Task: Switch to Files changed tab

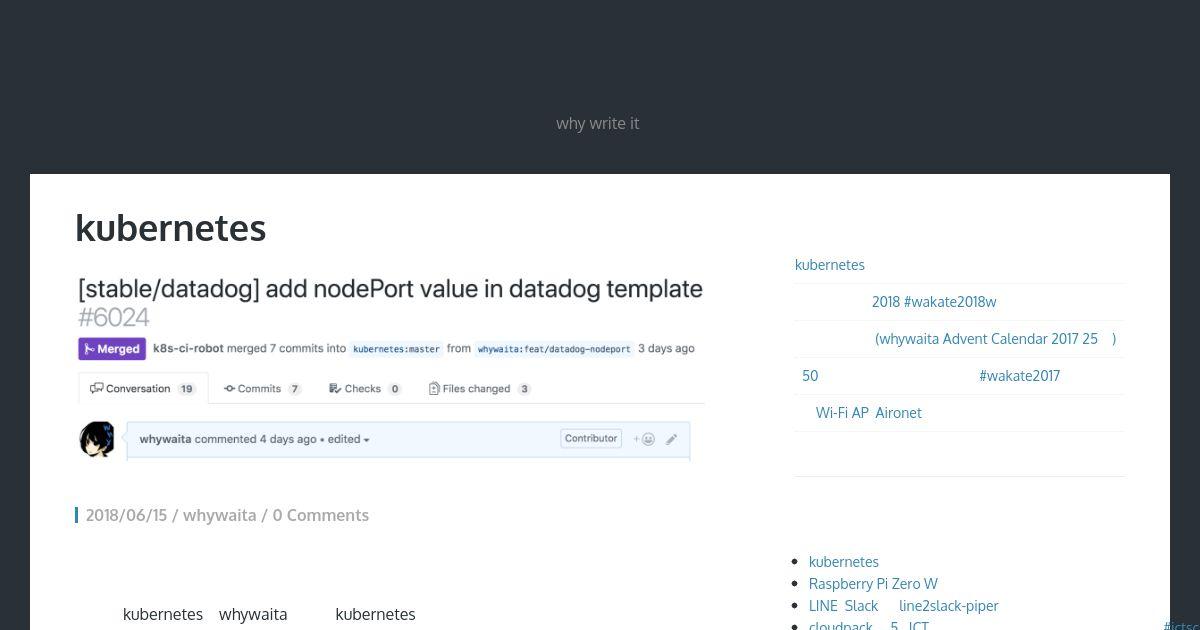Action: click(x=480, y=388)
